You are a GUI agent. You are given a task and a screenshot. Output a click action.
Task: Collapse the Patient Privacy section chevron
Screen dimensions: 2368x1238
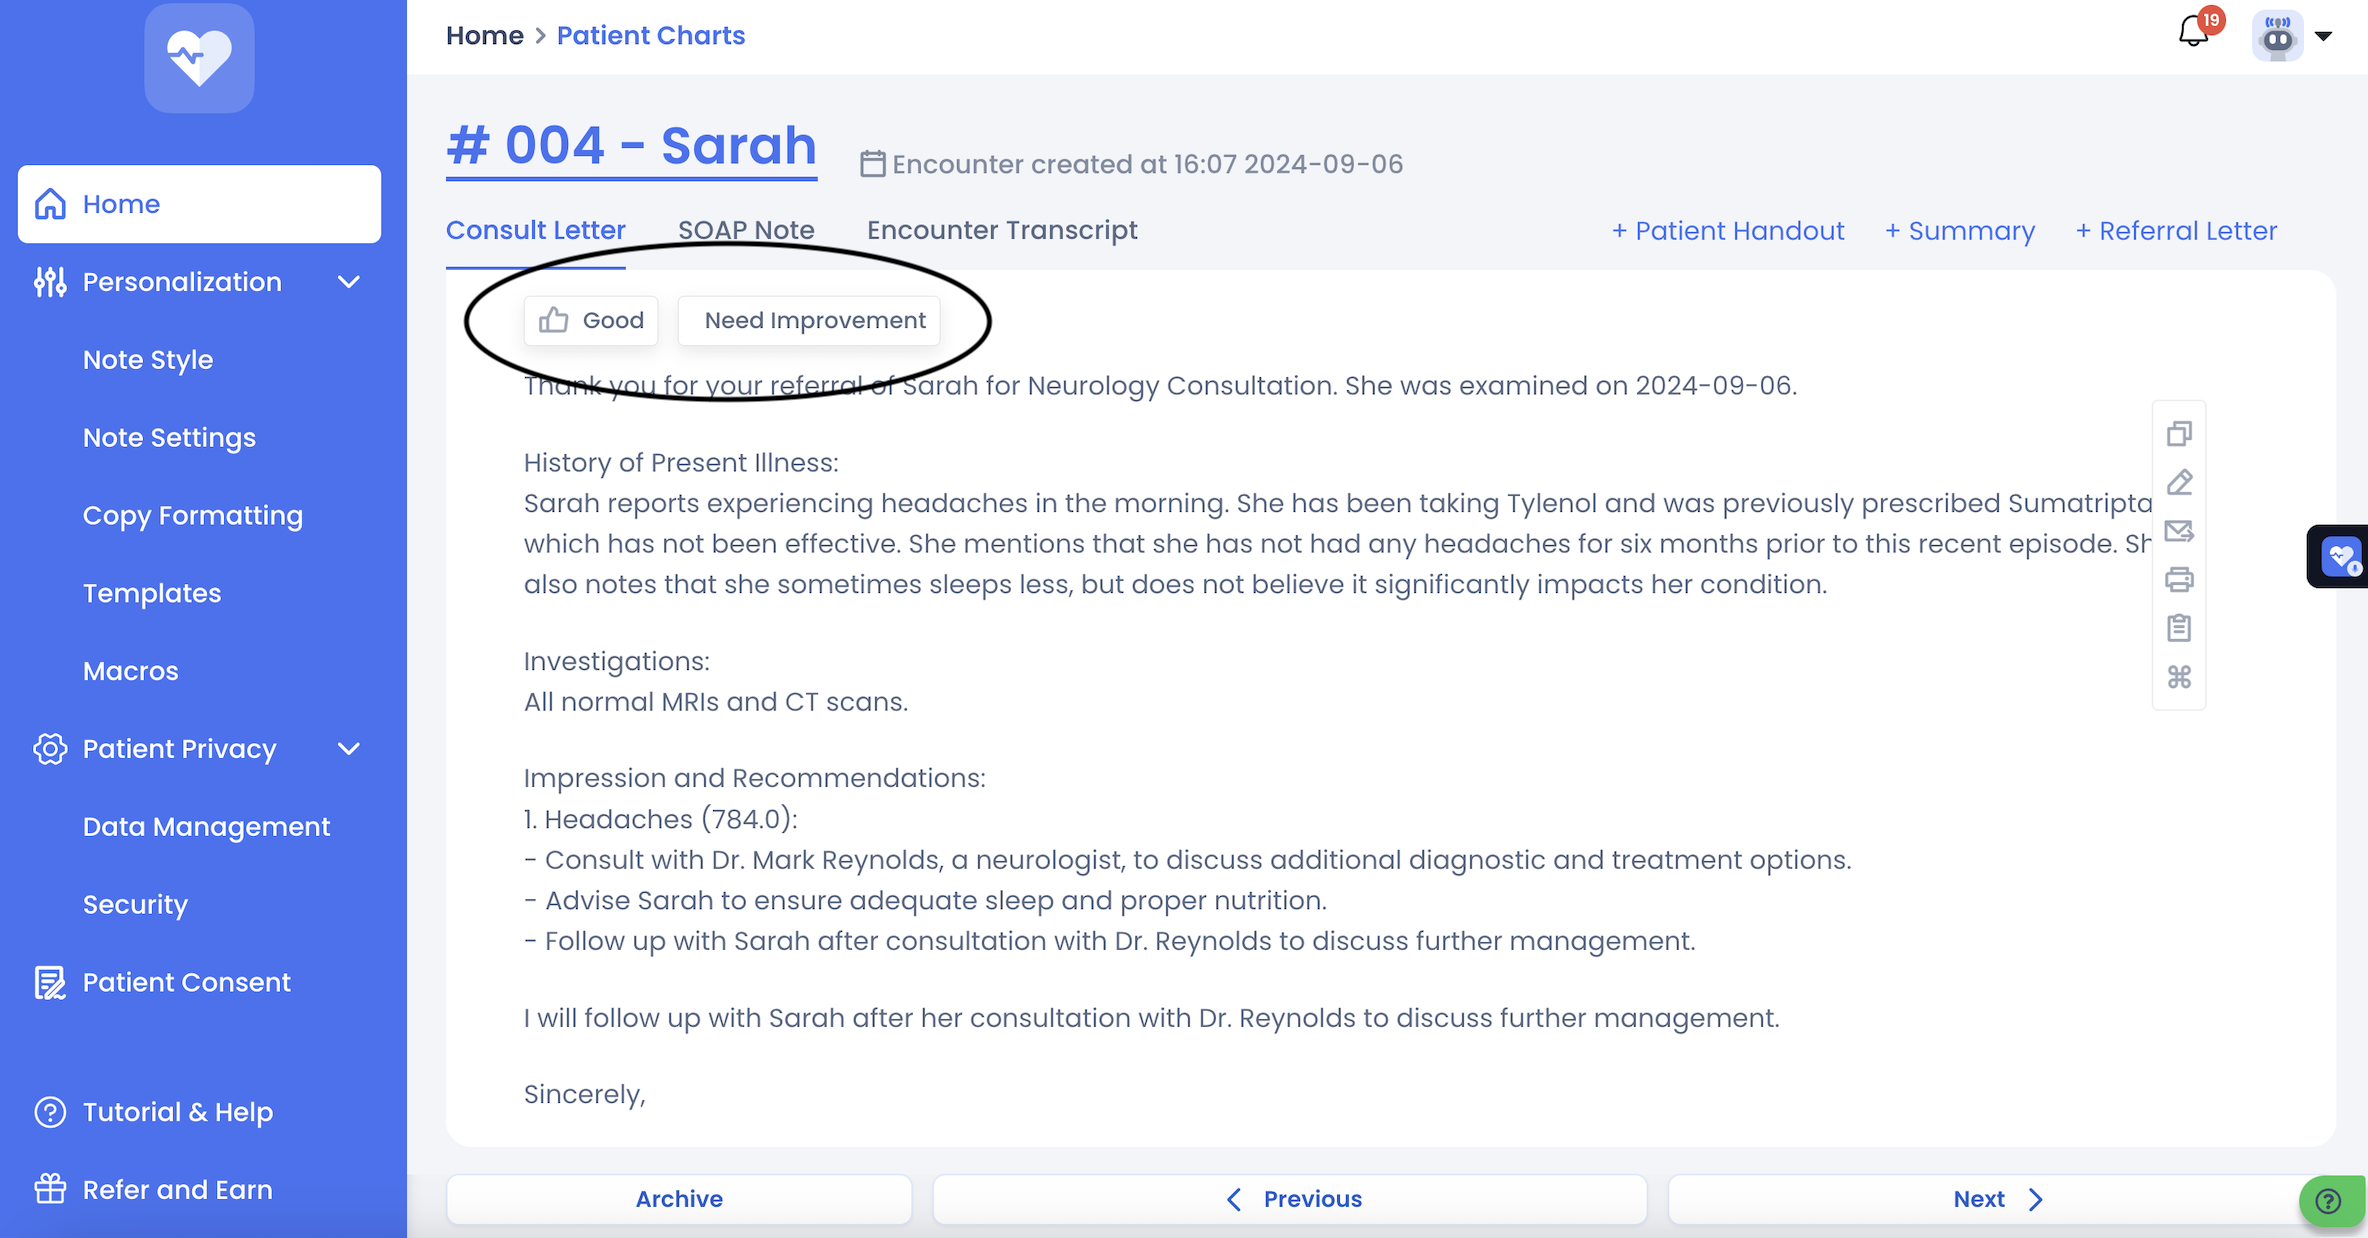tap(349, 749)
